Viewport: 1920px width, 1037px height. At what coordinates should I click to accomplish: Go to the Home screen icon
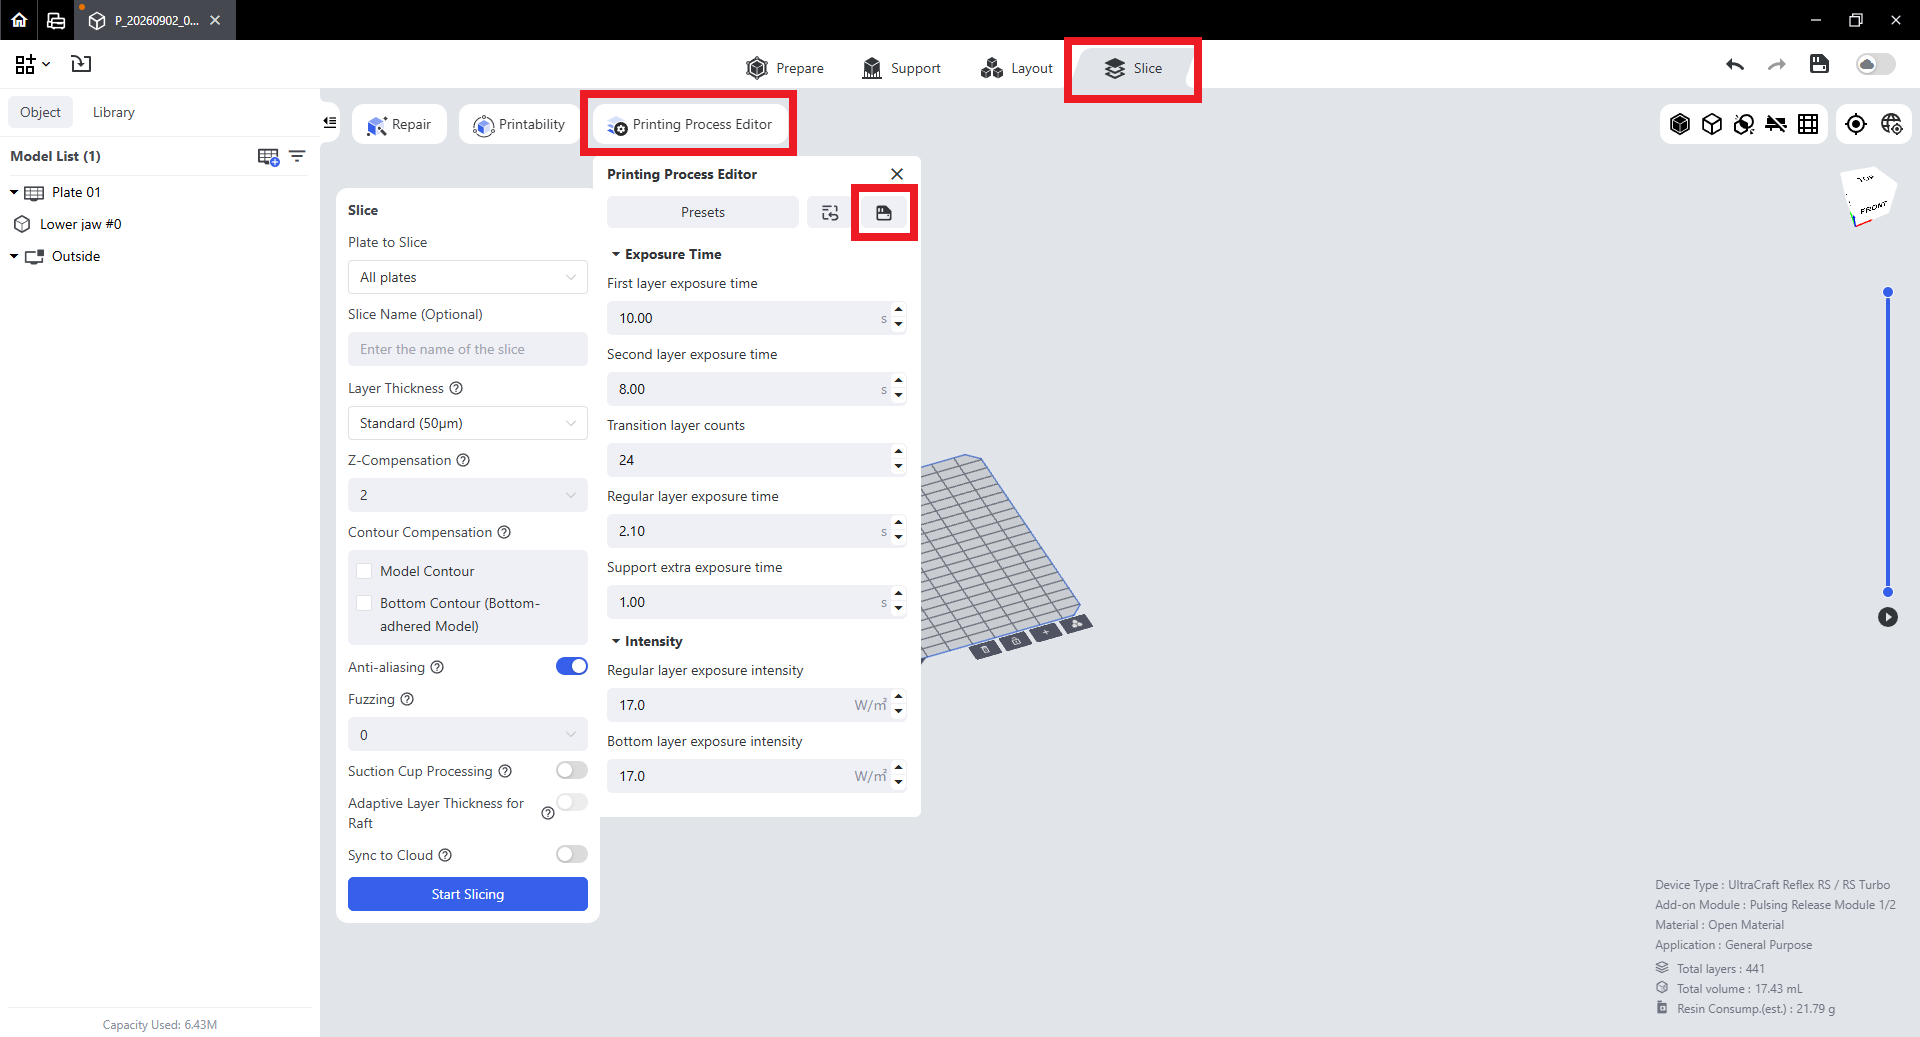point(19,20)
